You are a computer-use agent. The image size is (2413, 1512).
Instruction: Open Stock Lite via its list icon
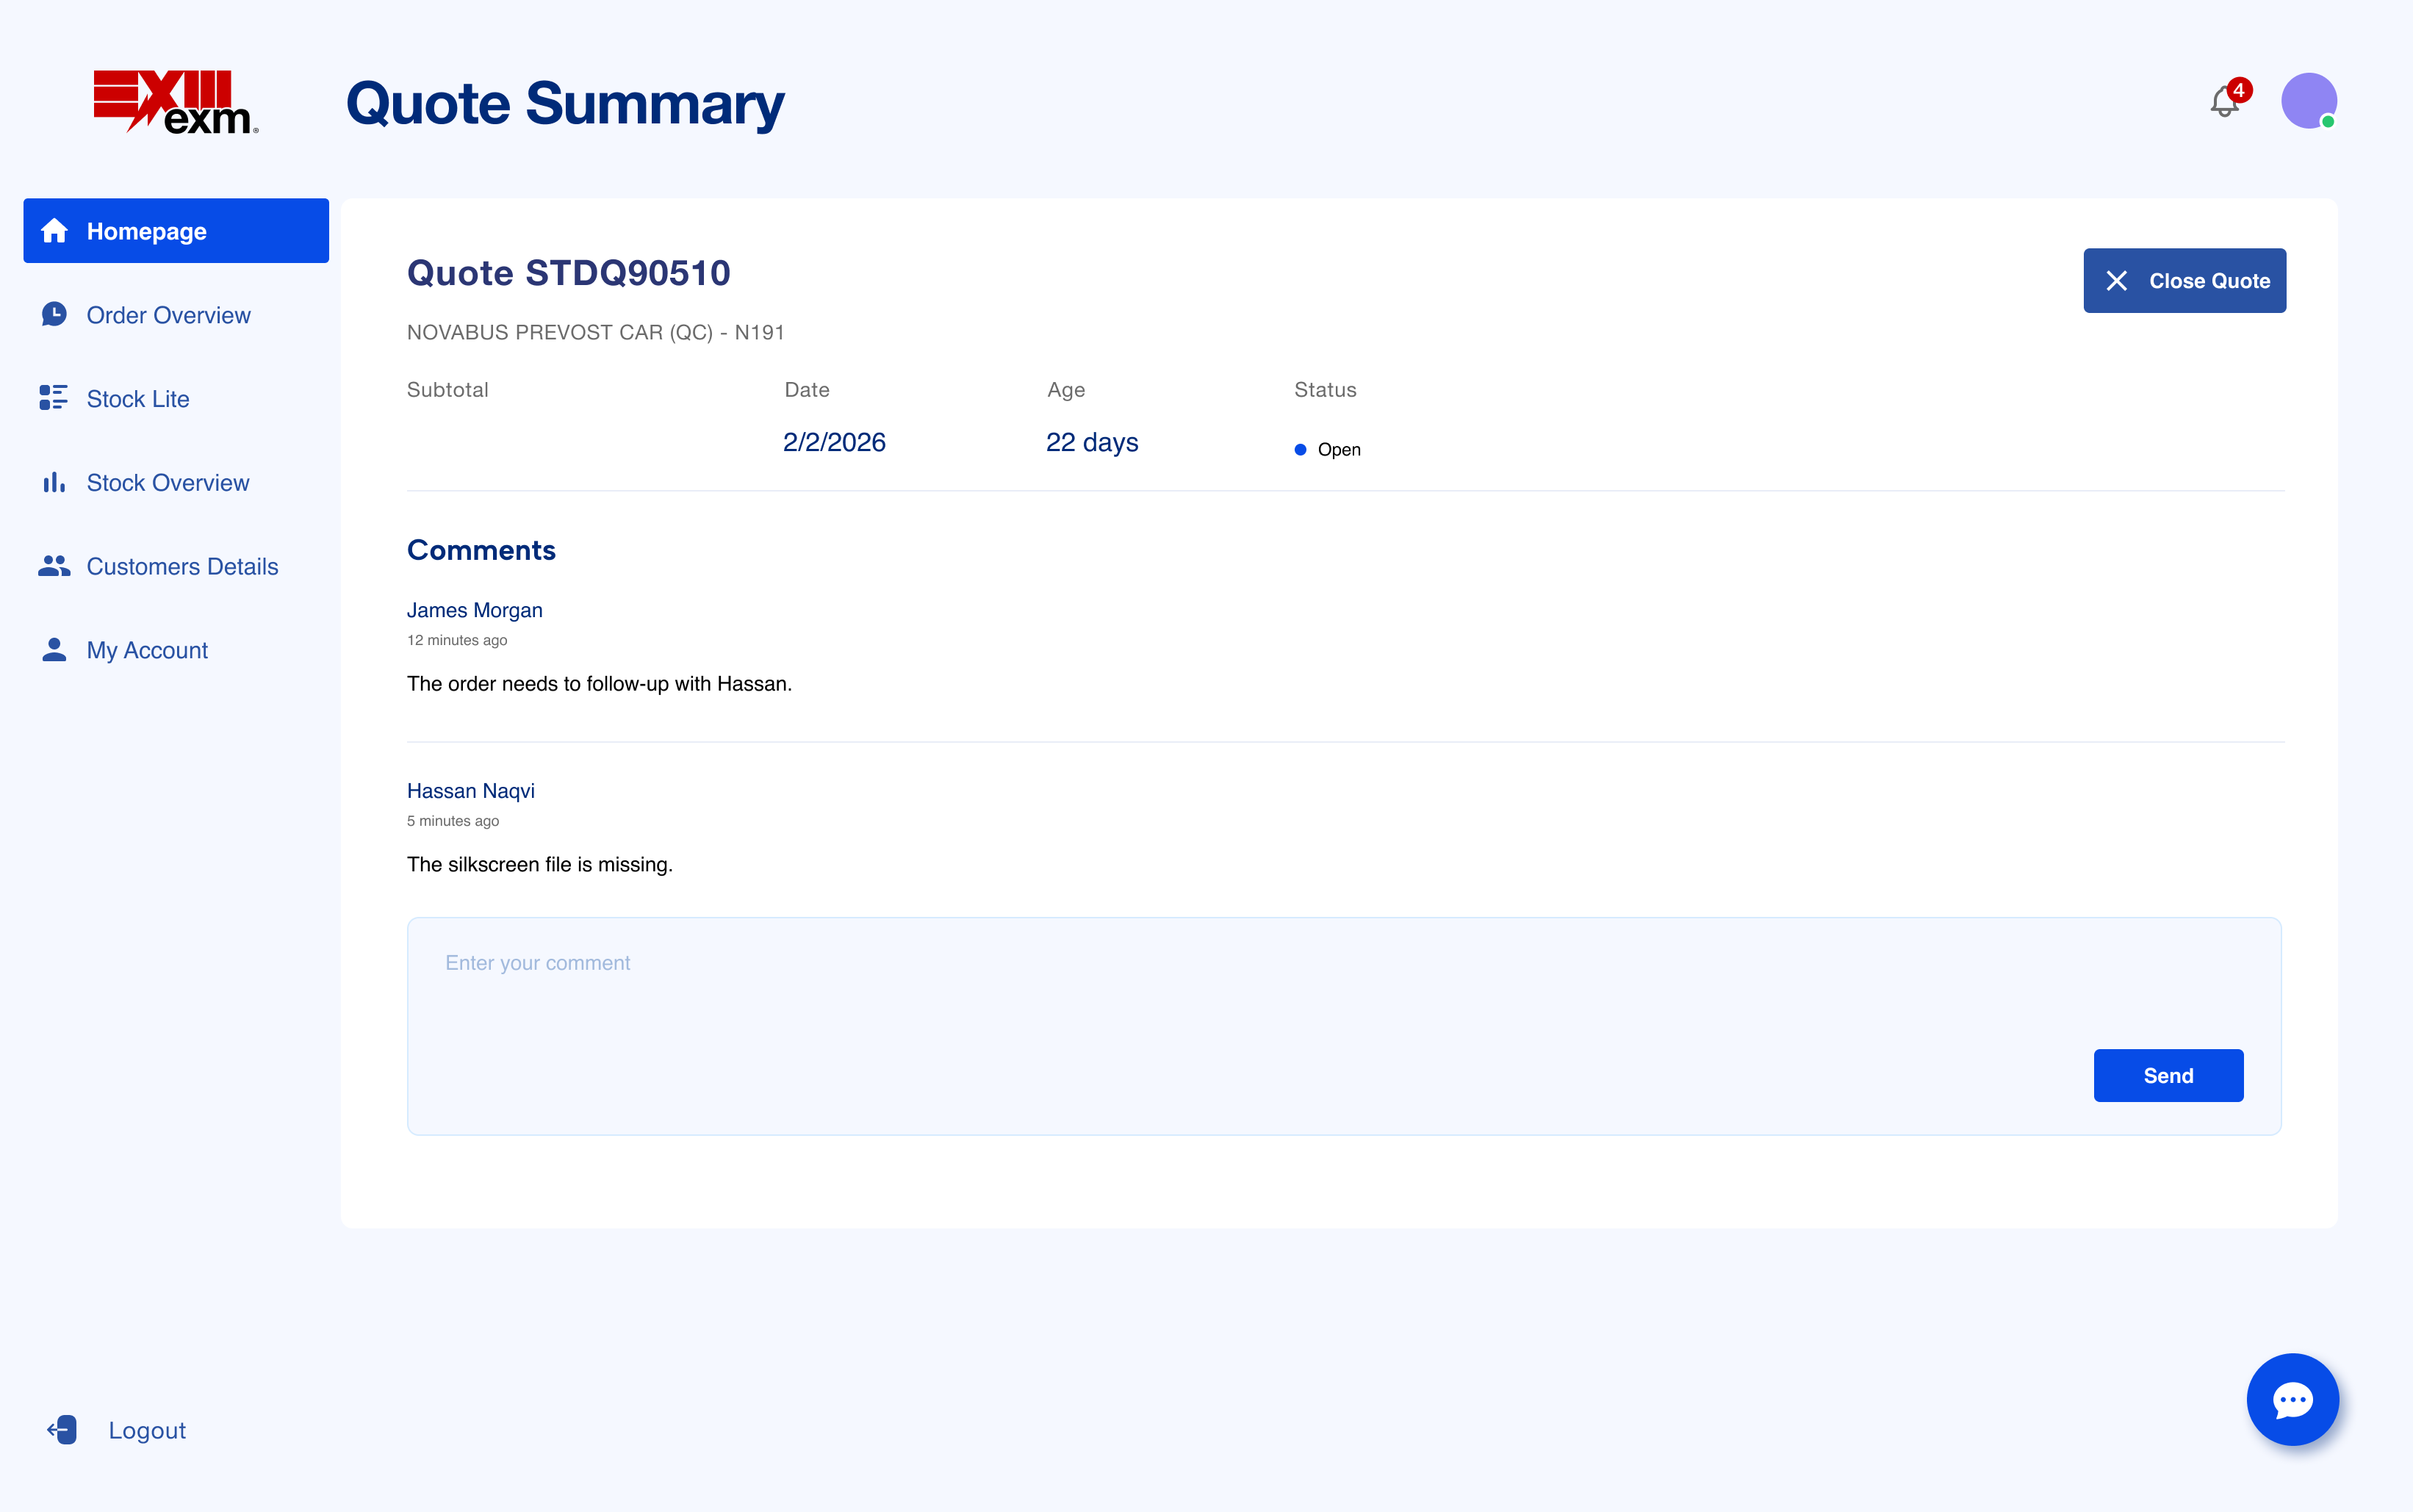53,397
